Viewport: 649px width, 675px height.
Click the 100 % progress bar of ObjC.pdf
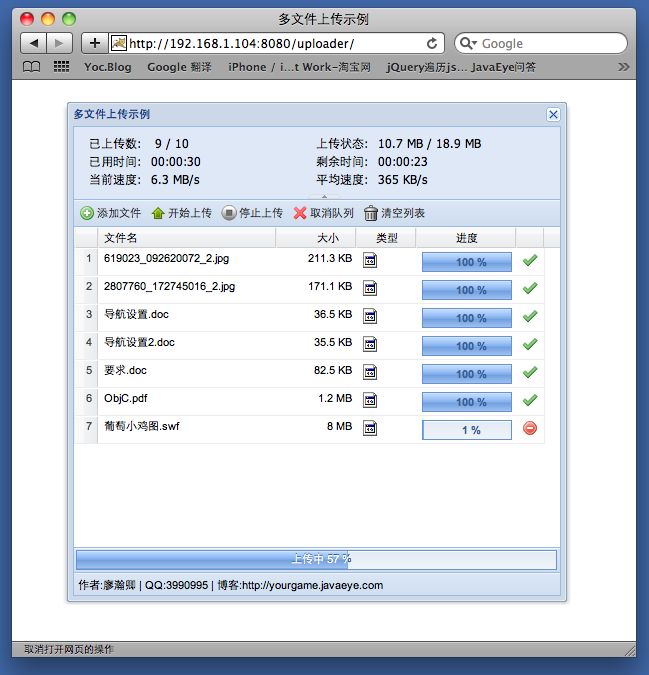(467, 402)
